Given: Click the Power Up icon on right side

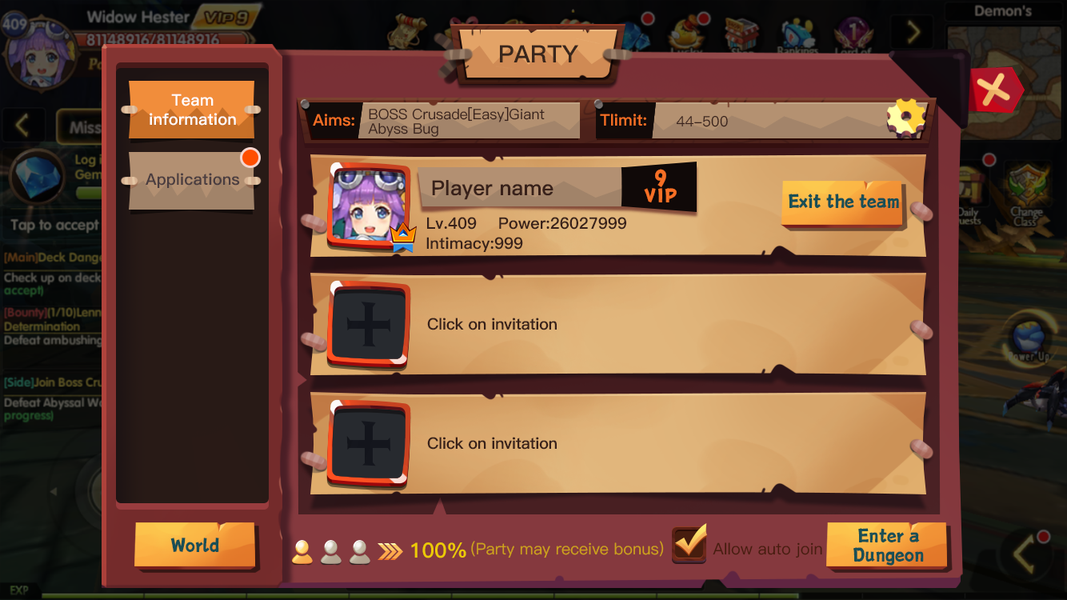Looking at the screenshot, I should (x=1030, y=337).
